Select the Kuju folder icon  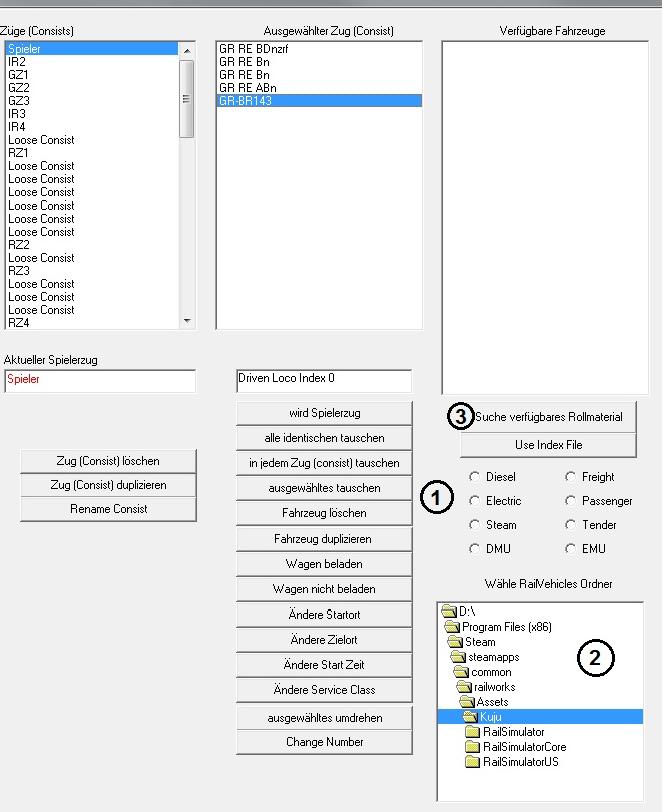[470, 717]
